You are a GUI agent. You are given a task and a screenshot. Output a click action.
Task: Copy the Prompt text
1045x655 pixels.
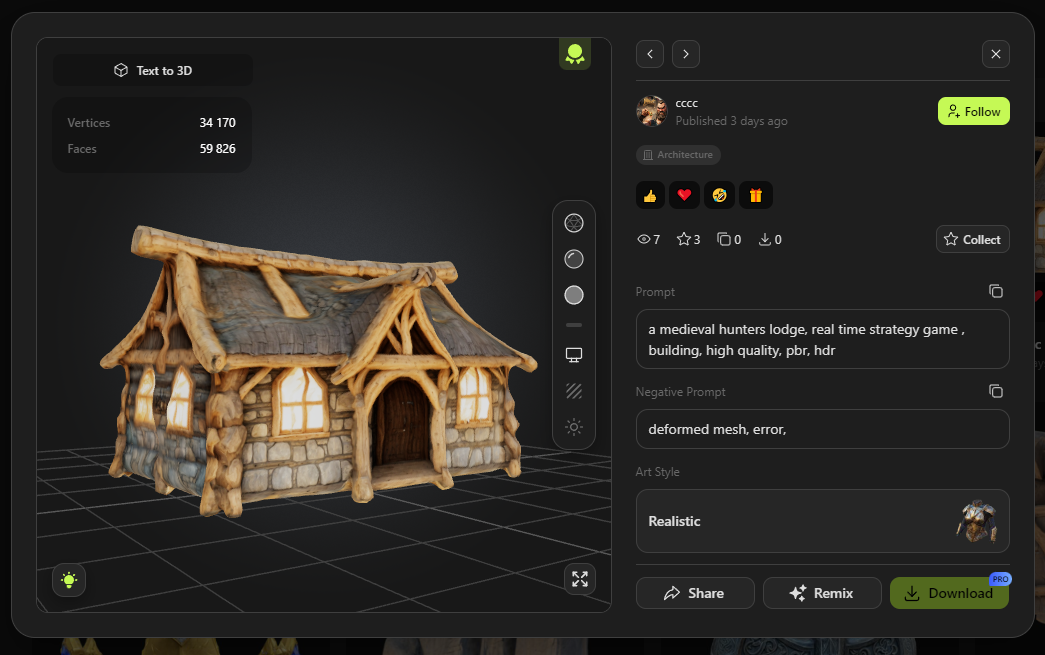pyautogui.click(x=996, y=291)
